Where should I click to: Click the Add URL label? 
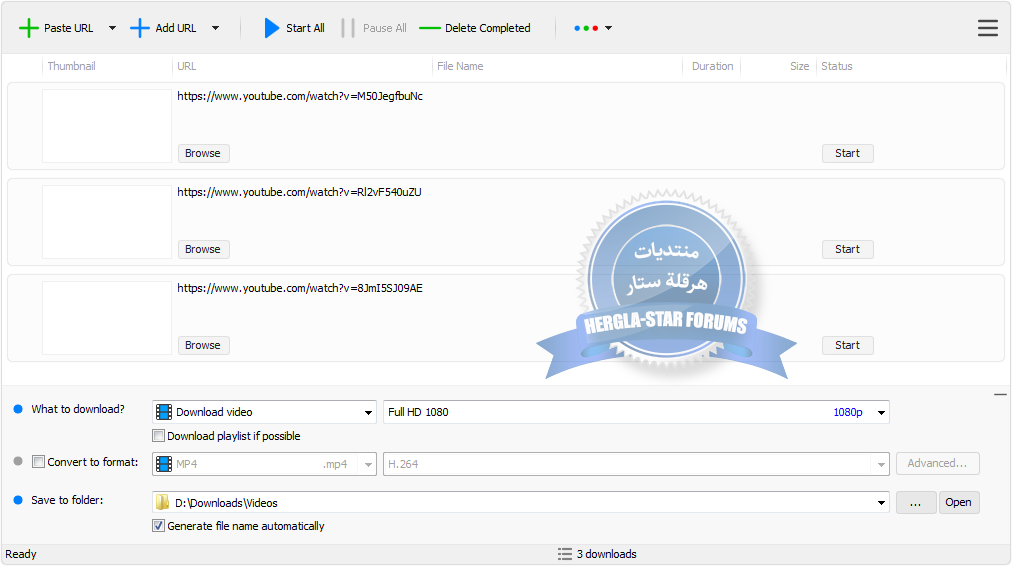coord(176,28)
